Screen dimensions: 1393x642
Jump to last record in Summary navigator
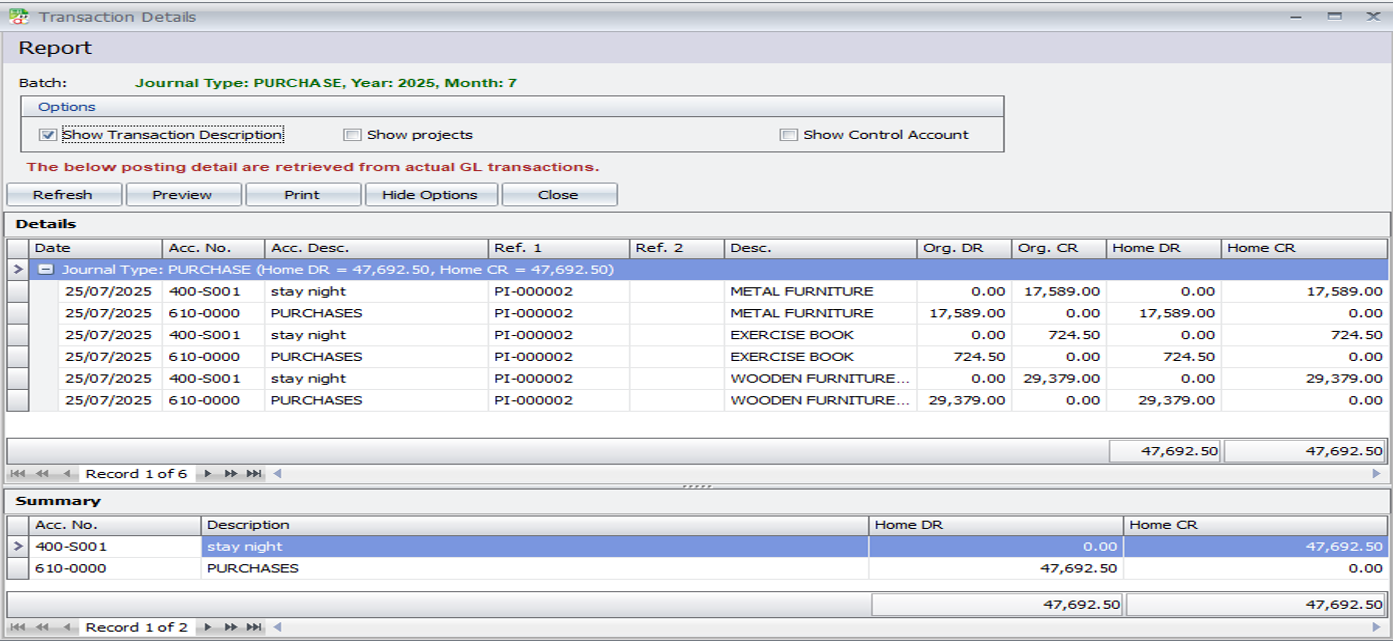click(253, 627)
